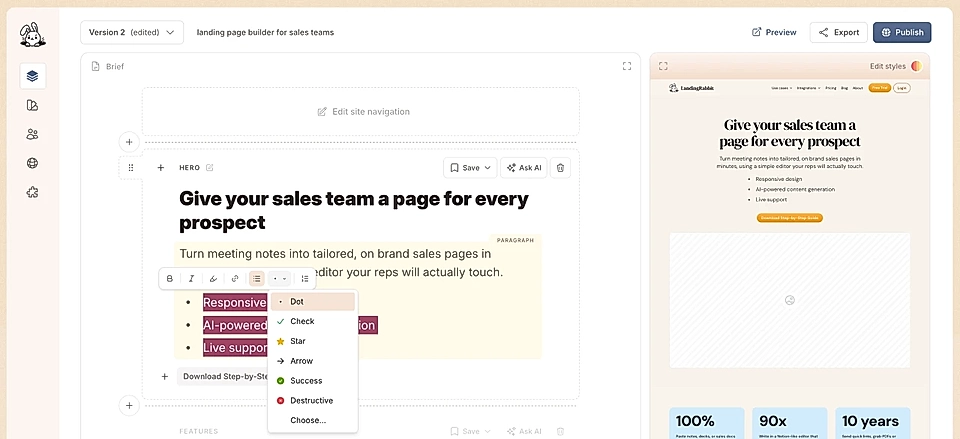Click the Export button

tap(839, 32)
